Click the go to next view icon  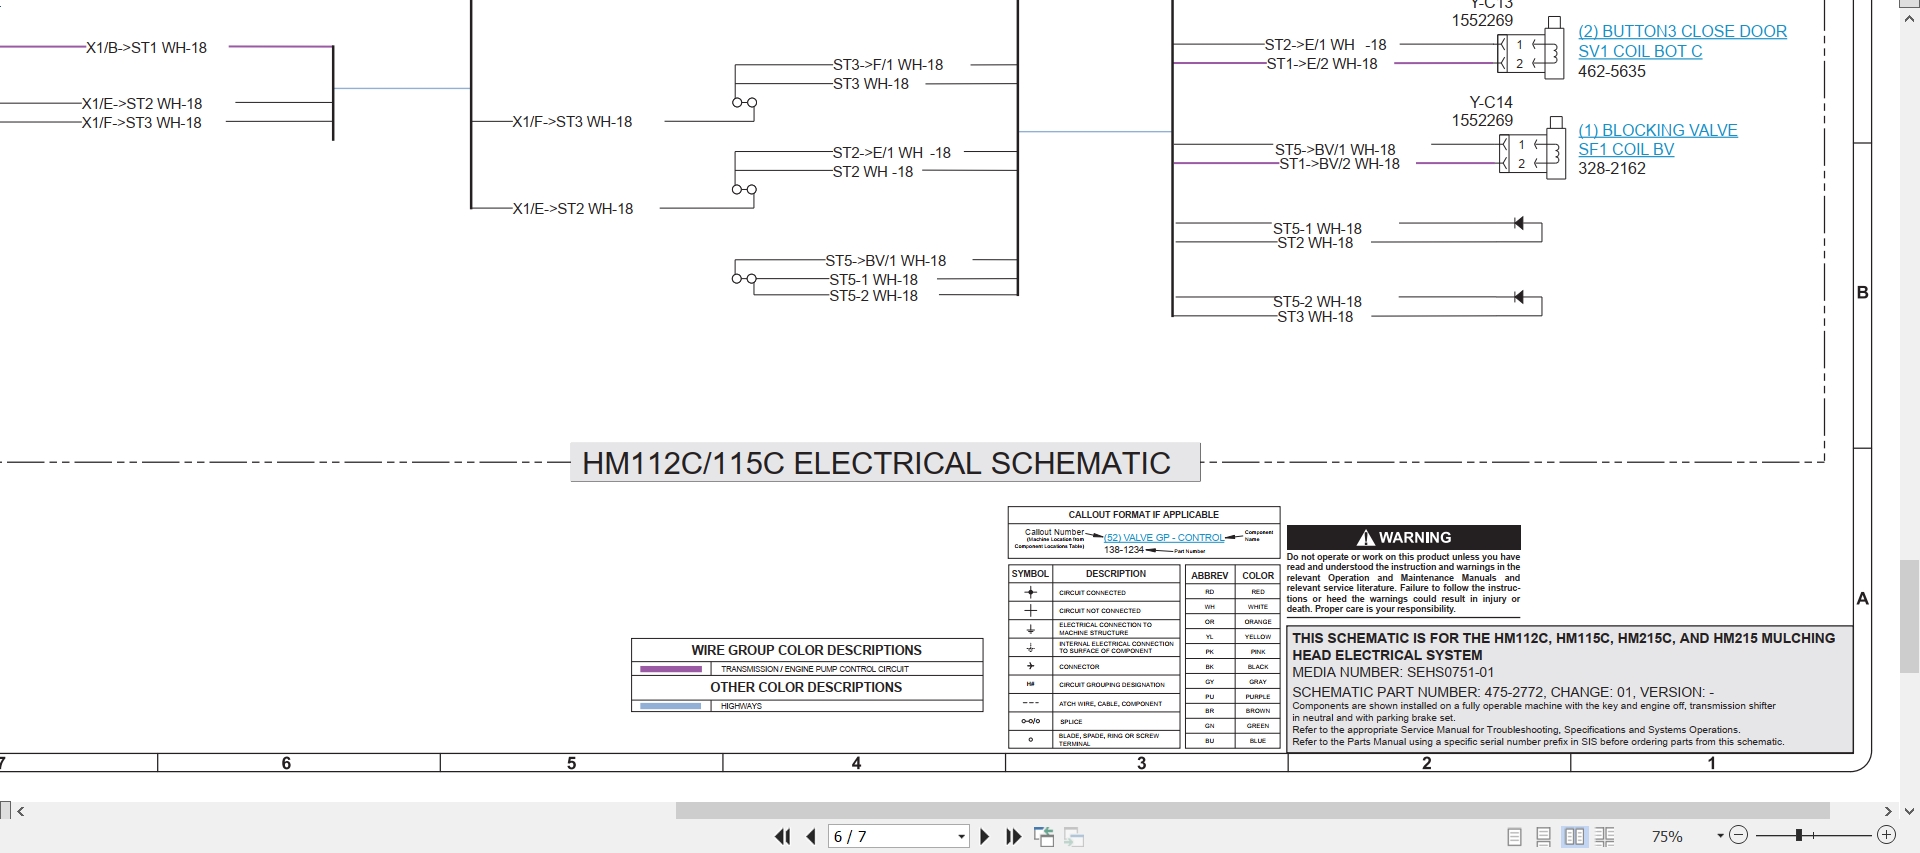click(x=1074, y=837)
